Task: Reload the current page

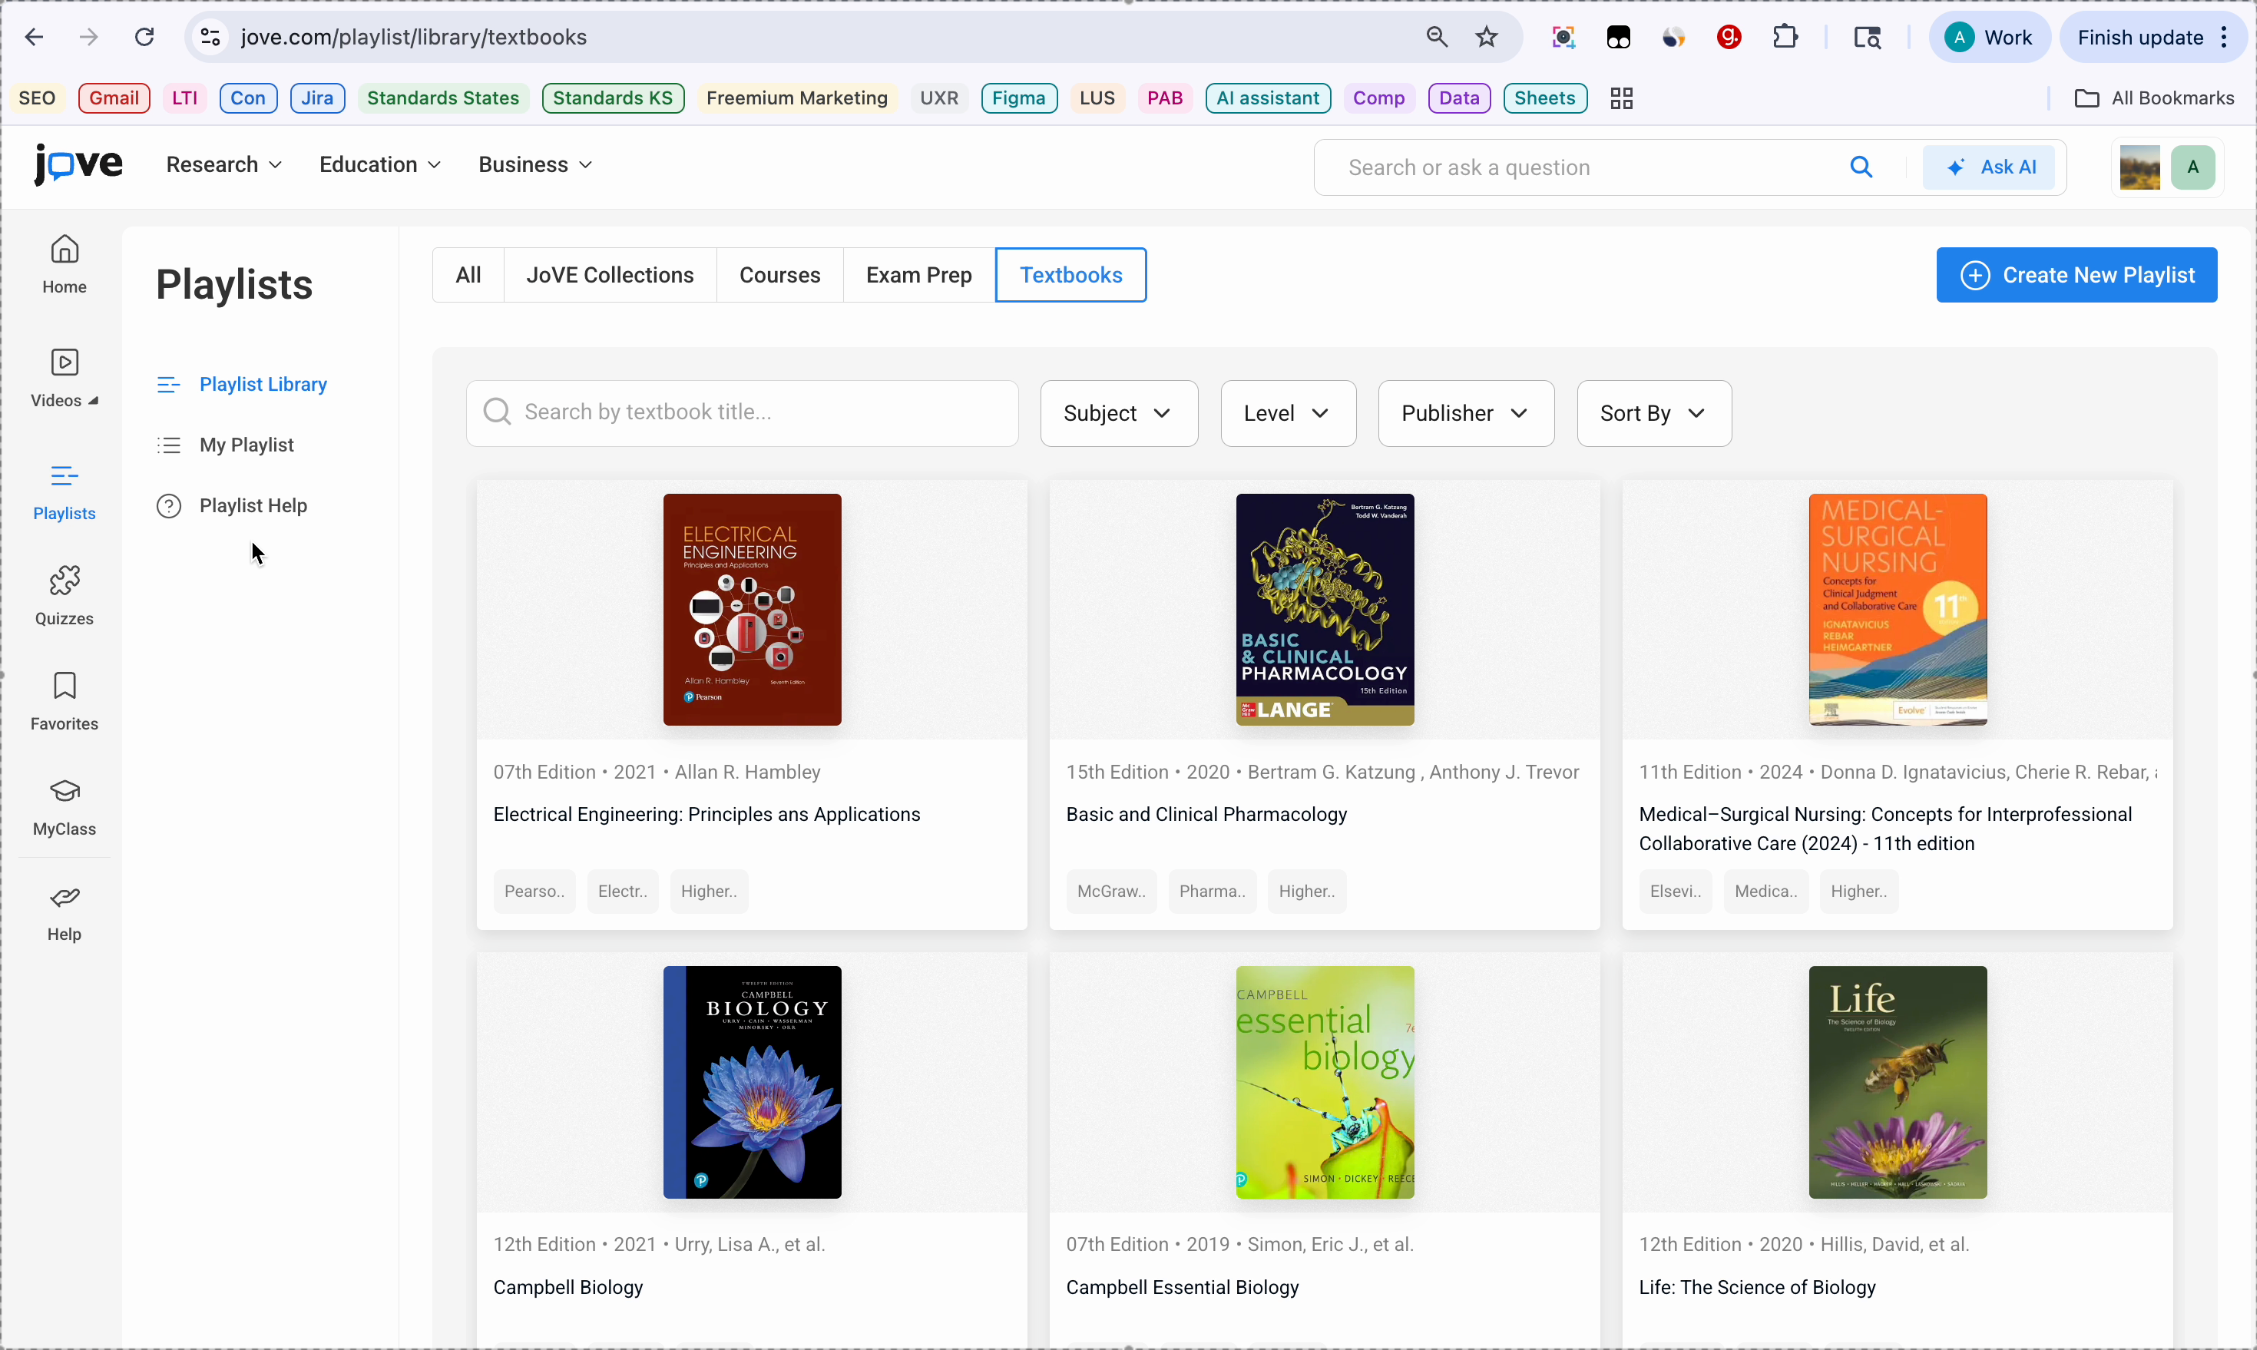Action: 145,37
